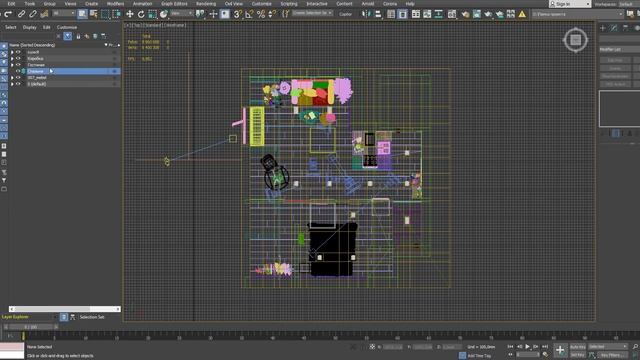Open the Modifier List dropdown
Viewport: 640px width, 360px height.
(x=619, y=49)
